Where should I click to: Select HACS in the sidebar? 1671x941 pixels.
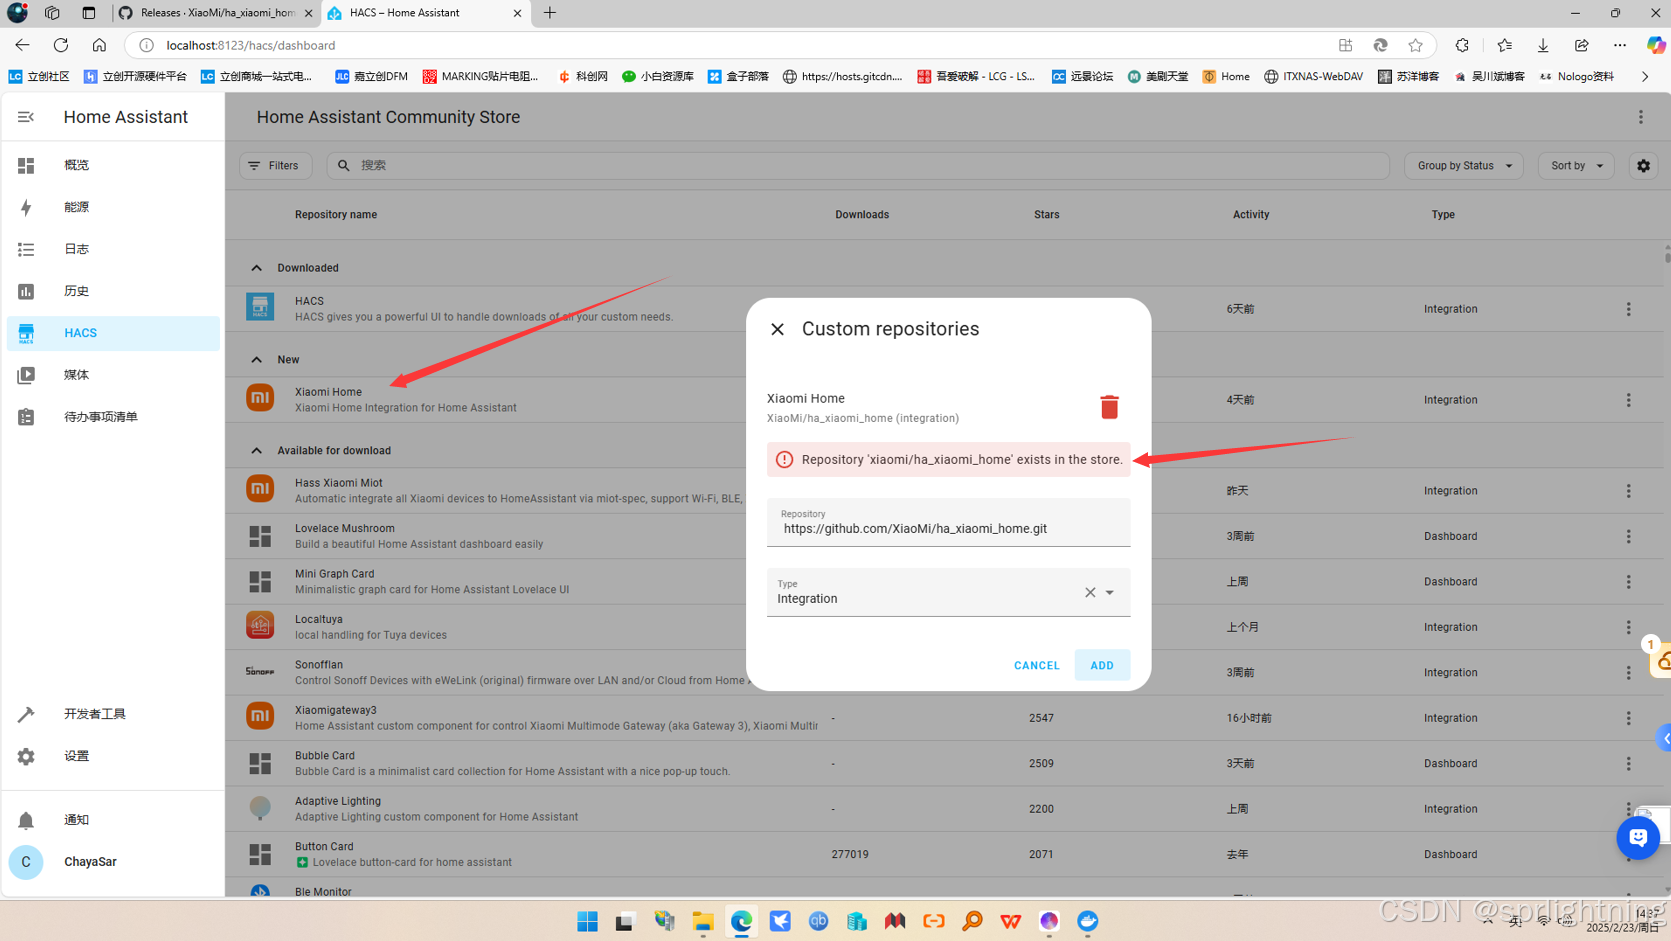tap(113, 333)
